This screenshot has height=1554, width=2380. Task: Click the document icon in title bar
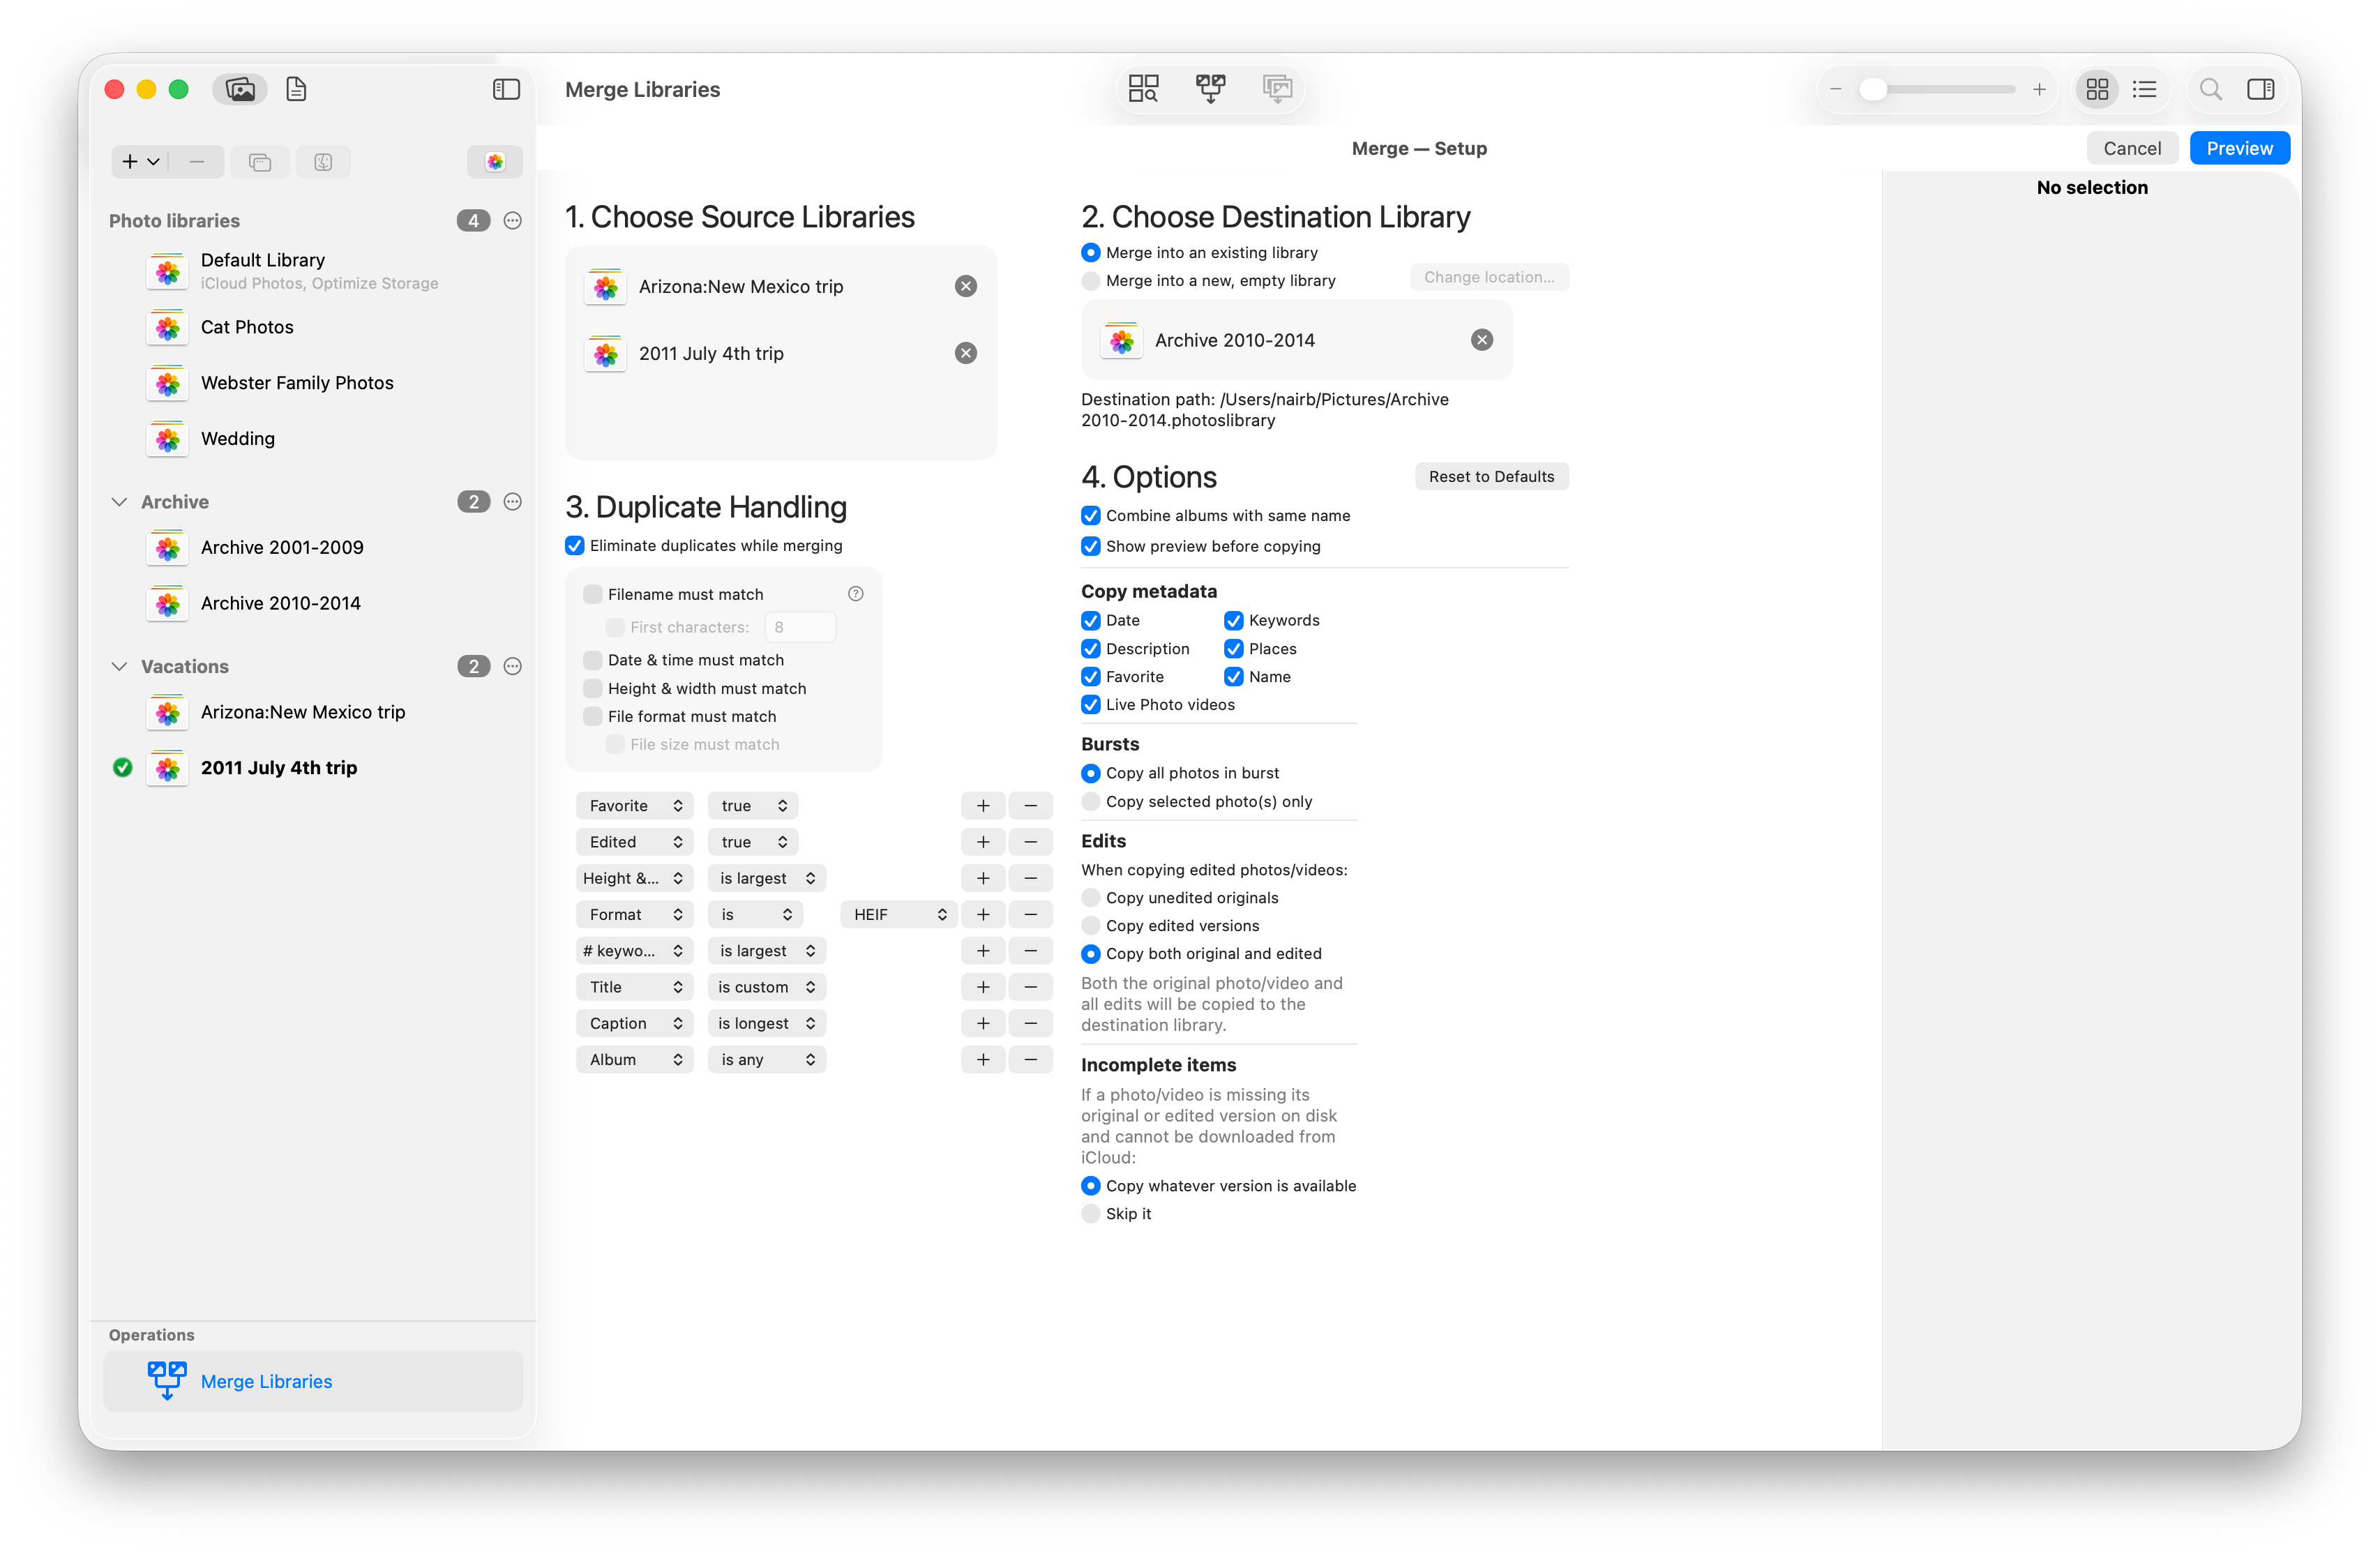296,90
